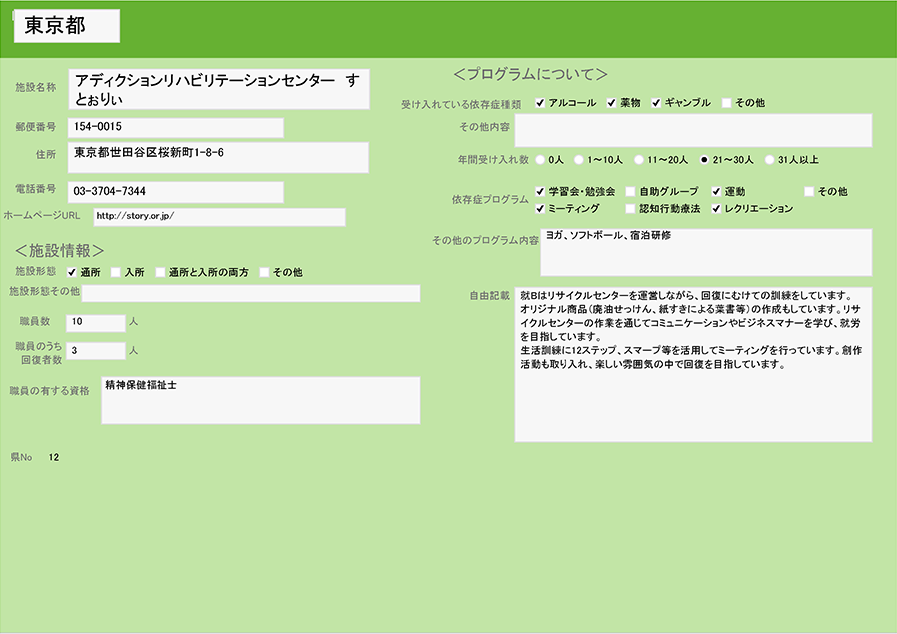Image resolution: width=897 pixels, height=634 pixels.
Task: Tick the 通所と入所の両方 checkbox
Action: (160, 272)
